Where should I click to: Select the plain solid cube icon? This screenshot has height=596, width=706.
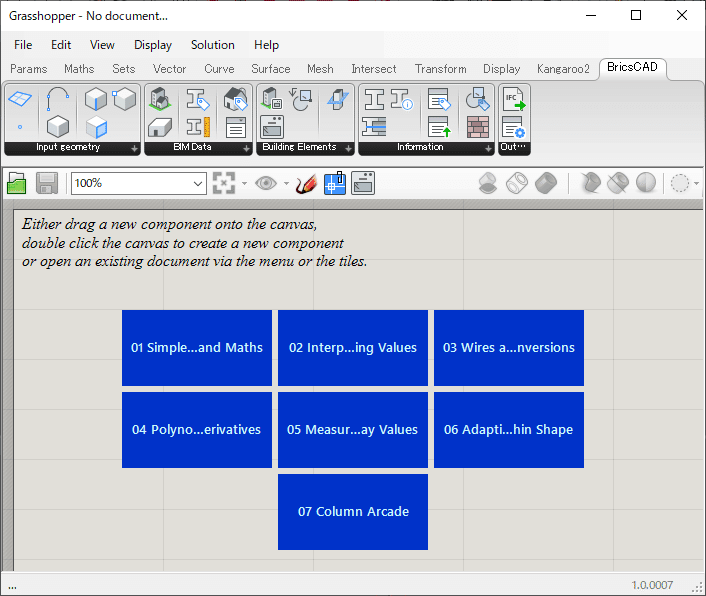(58, 126)
